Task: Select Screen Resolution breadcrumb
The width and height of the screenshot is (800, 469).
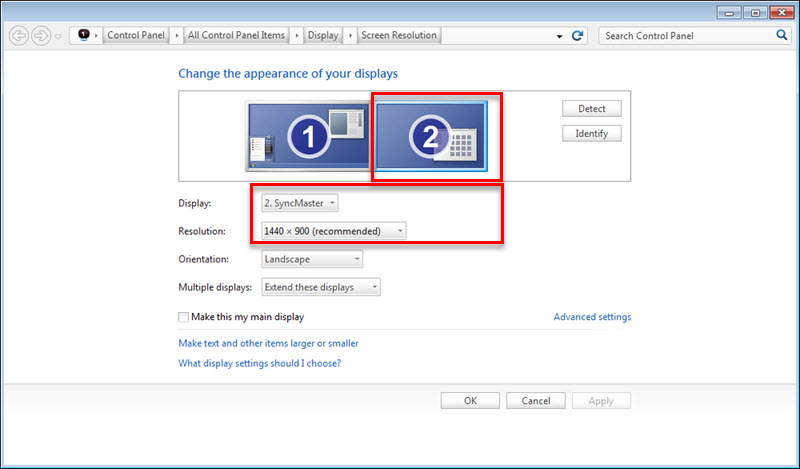Action: 399,35
